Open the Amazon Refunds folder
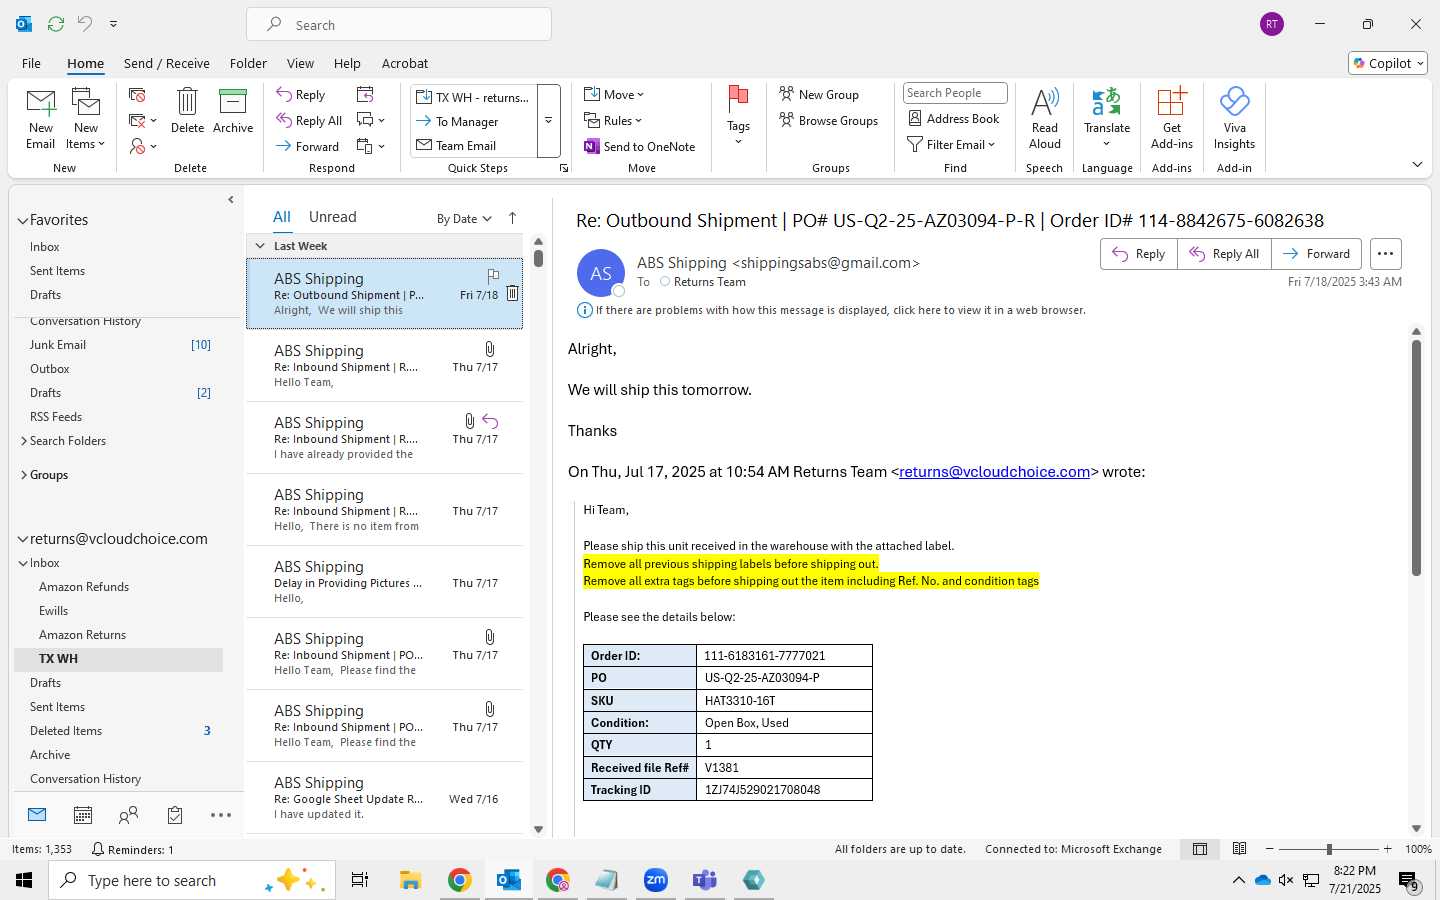 coord(84,587)
